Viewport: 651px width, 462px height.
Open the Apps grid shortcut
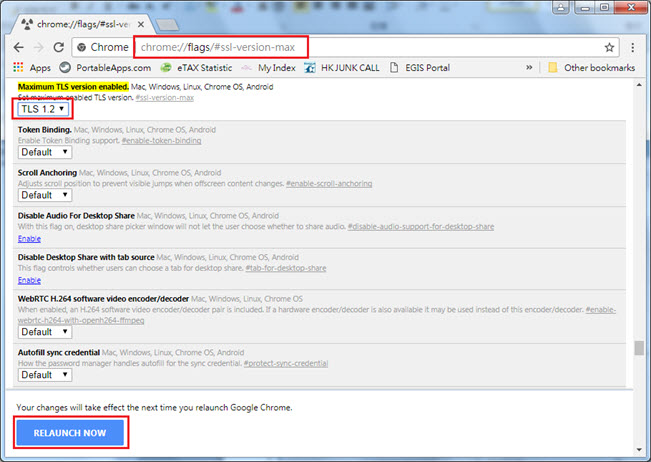(x=32, y=68)
